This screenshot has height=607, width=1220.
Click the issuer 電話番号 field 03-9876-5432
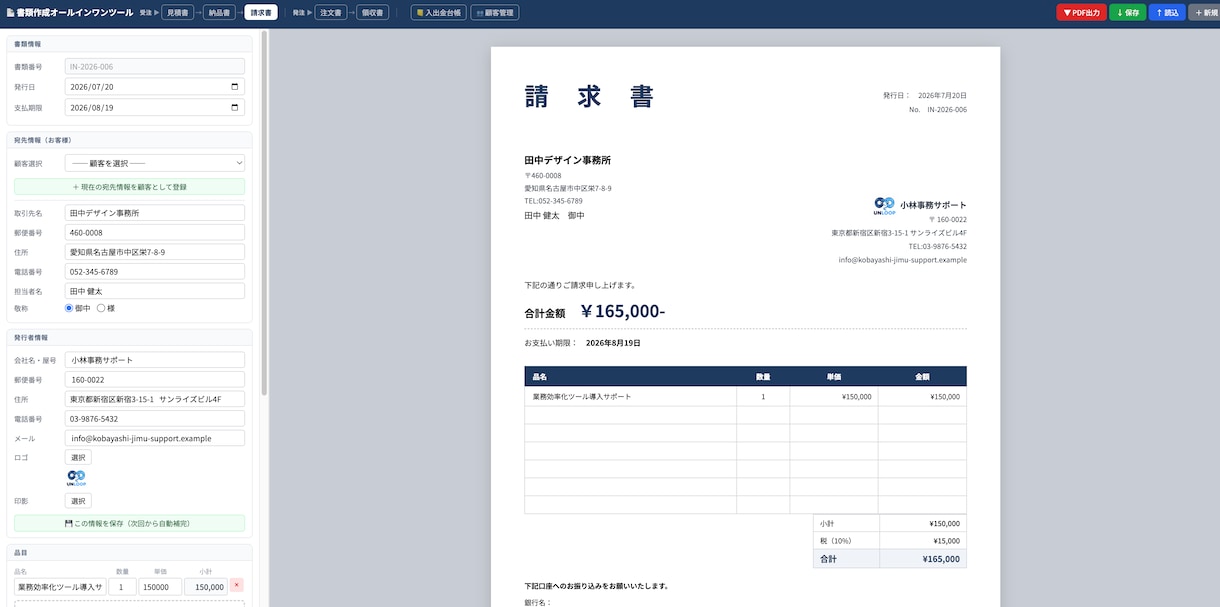coord(155,419)
